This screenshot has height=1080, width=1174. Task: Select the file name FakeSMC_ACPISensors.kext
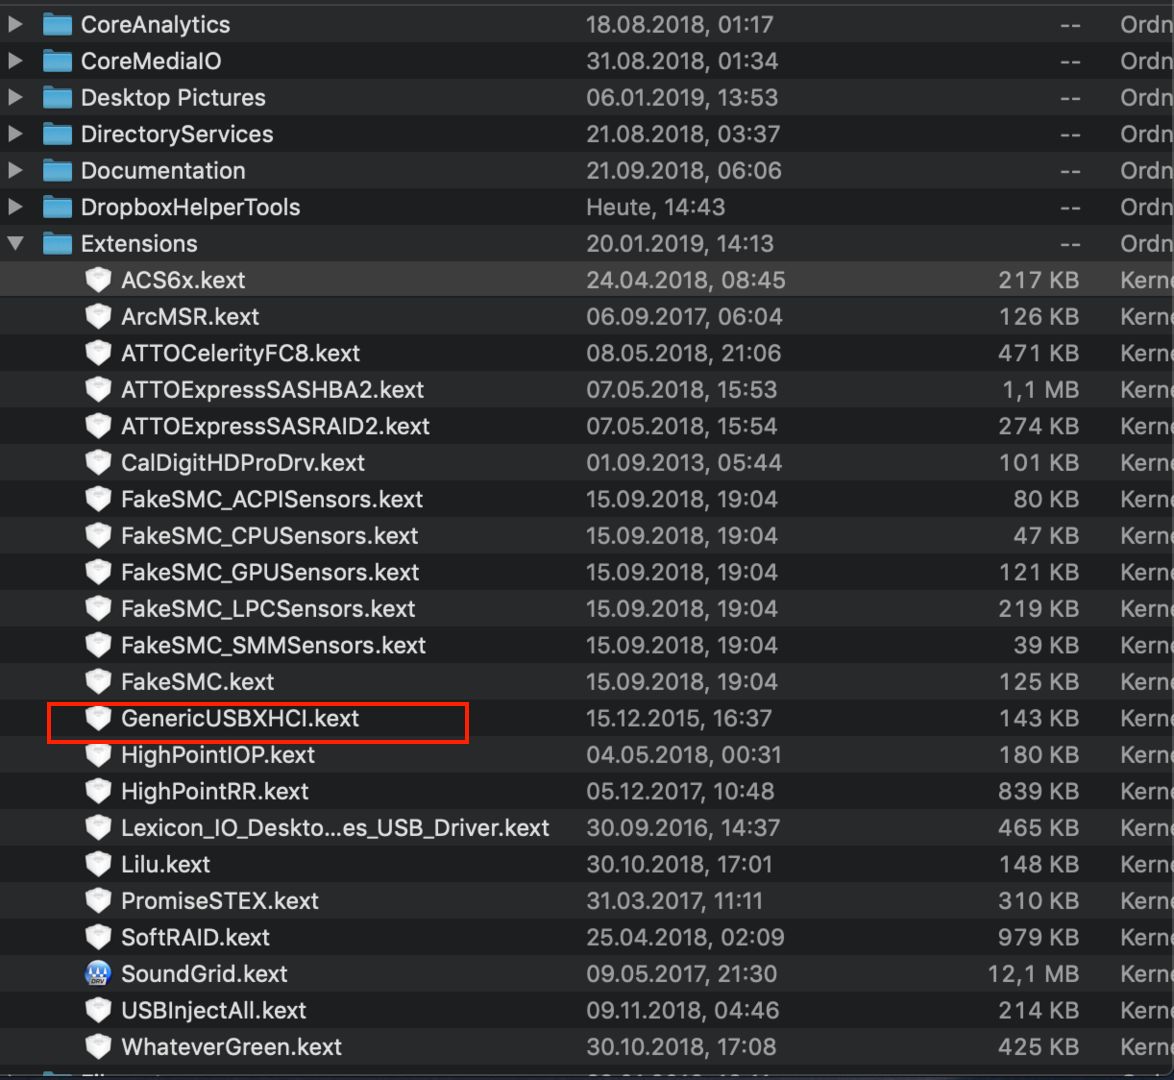coord(272,500)
